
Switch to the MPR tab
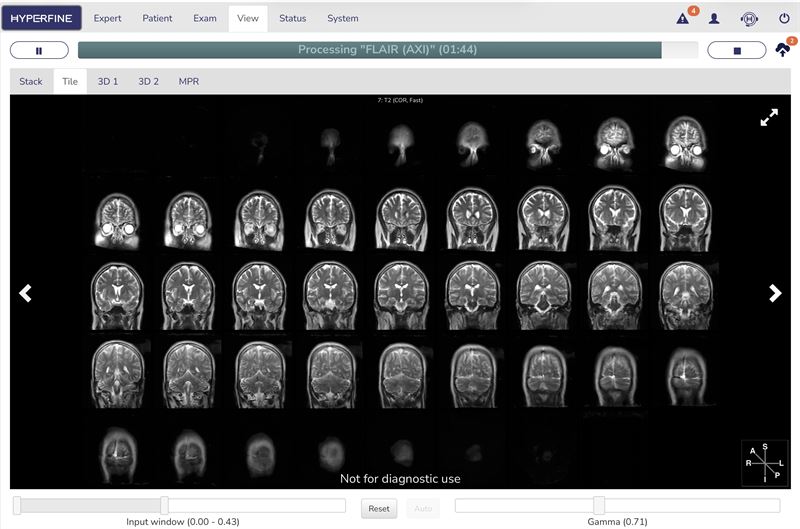(189, 82)
